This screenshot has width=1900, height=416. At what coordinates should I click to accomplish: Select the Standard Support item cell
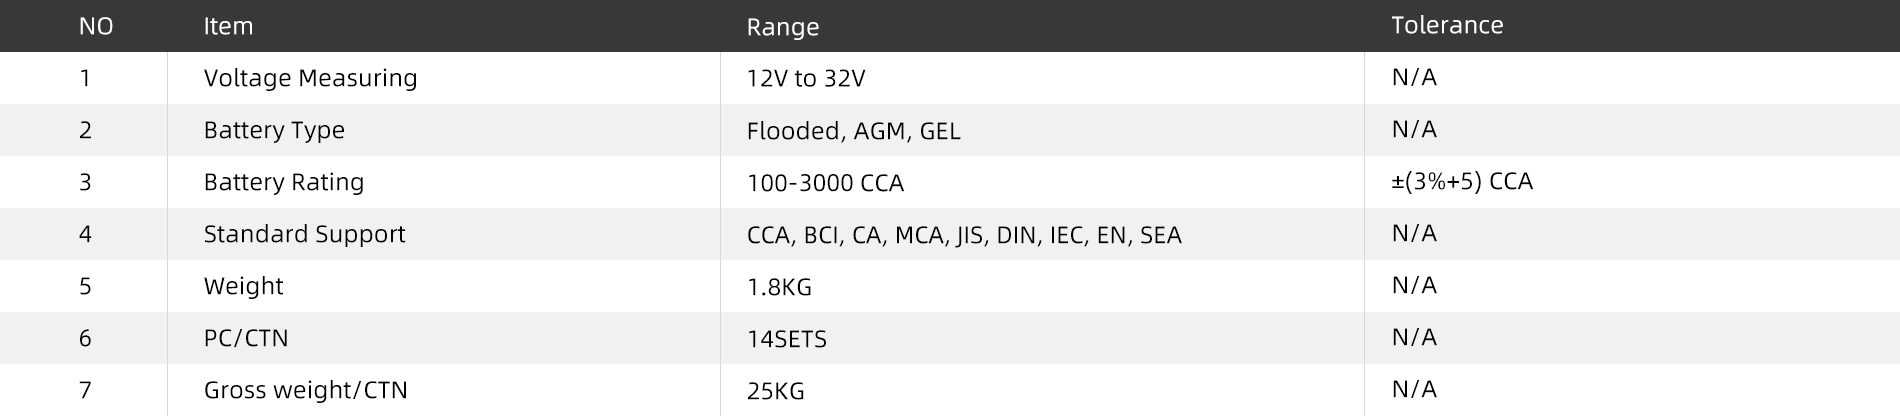(304, 234)
